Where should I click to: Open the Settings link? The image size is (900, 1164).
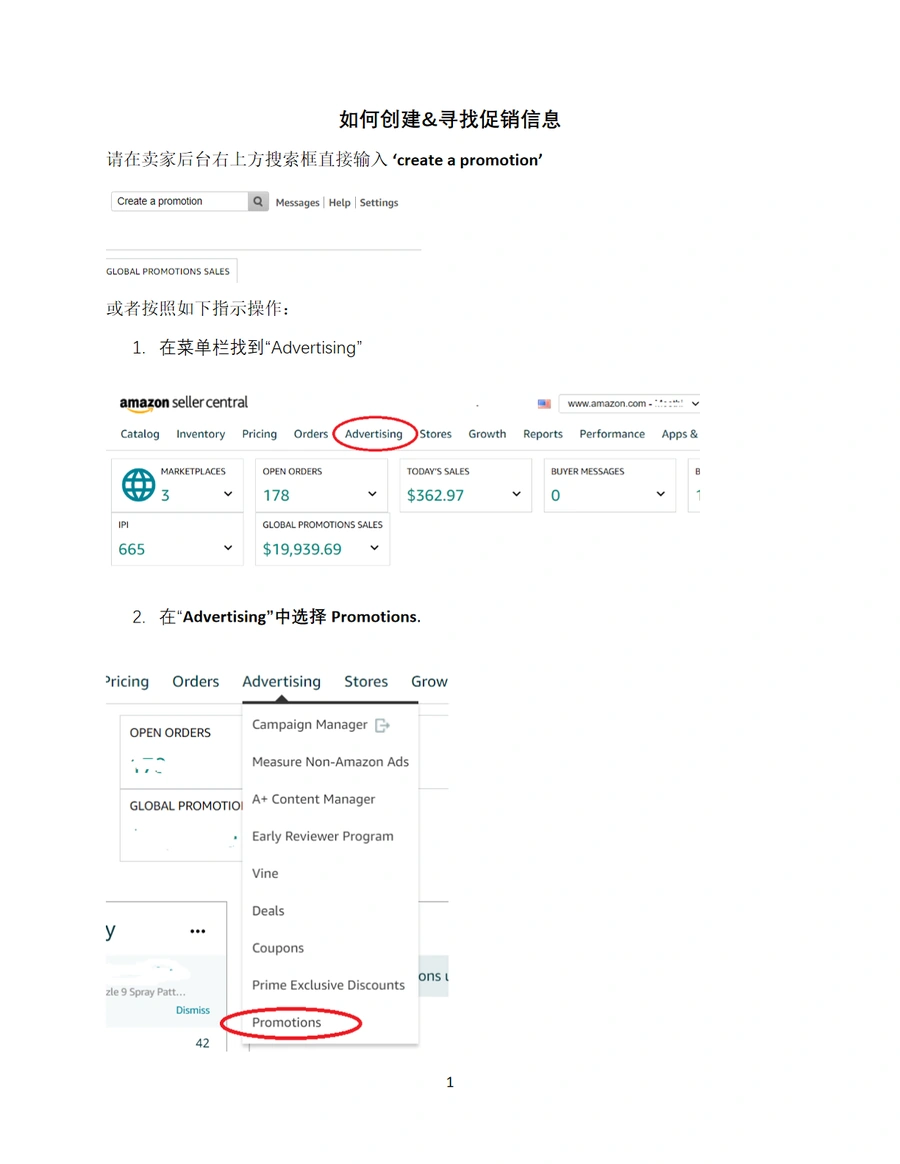pyautogui.click(x=379, y=203)
